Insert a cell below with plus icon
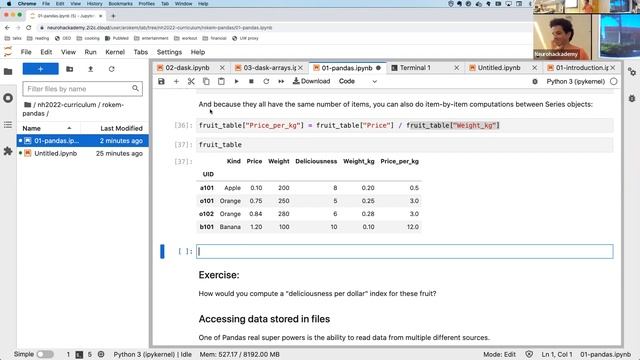Screen dimensions: 640x360 (x=176, y=81)
